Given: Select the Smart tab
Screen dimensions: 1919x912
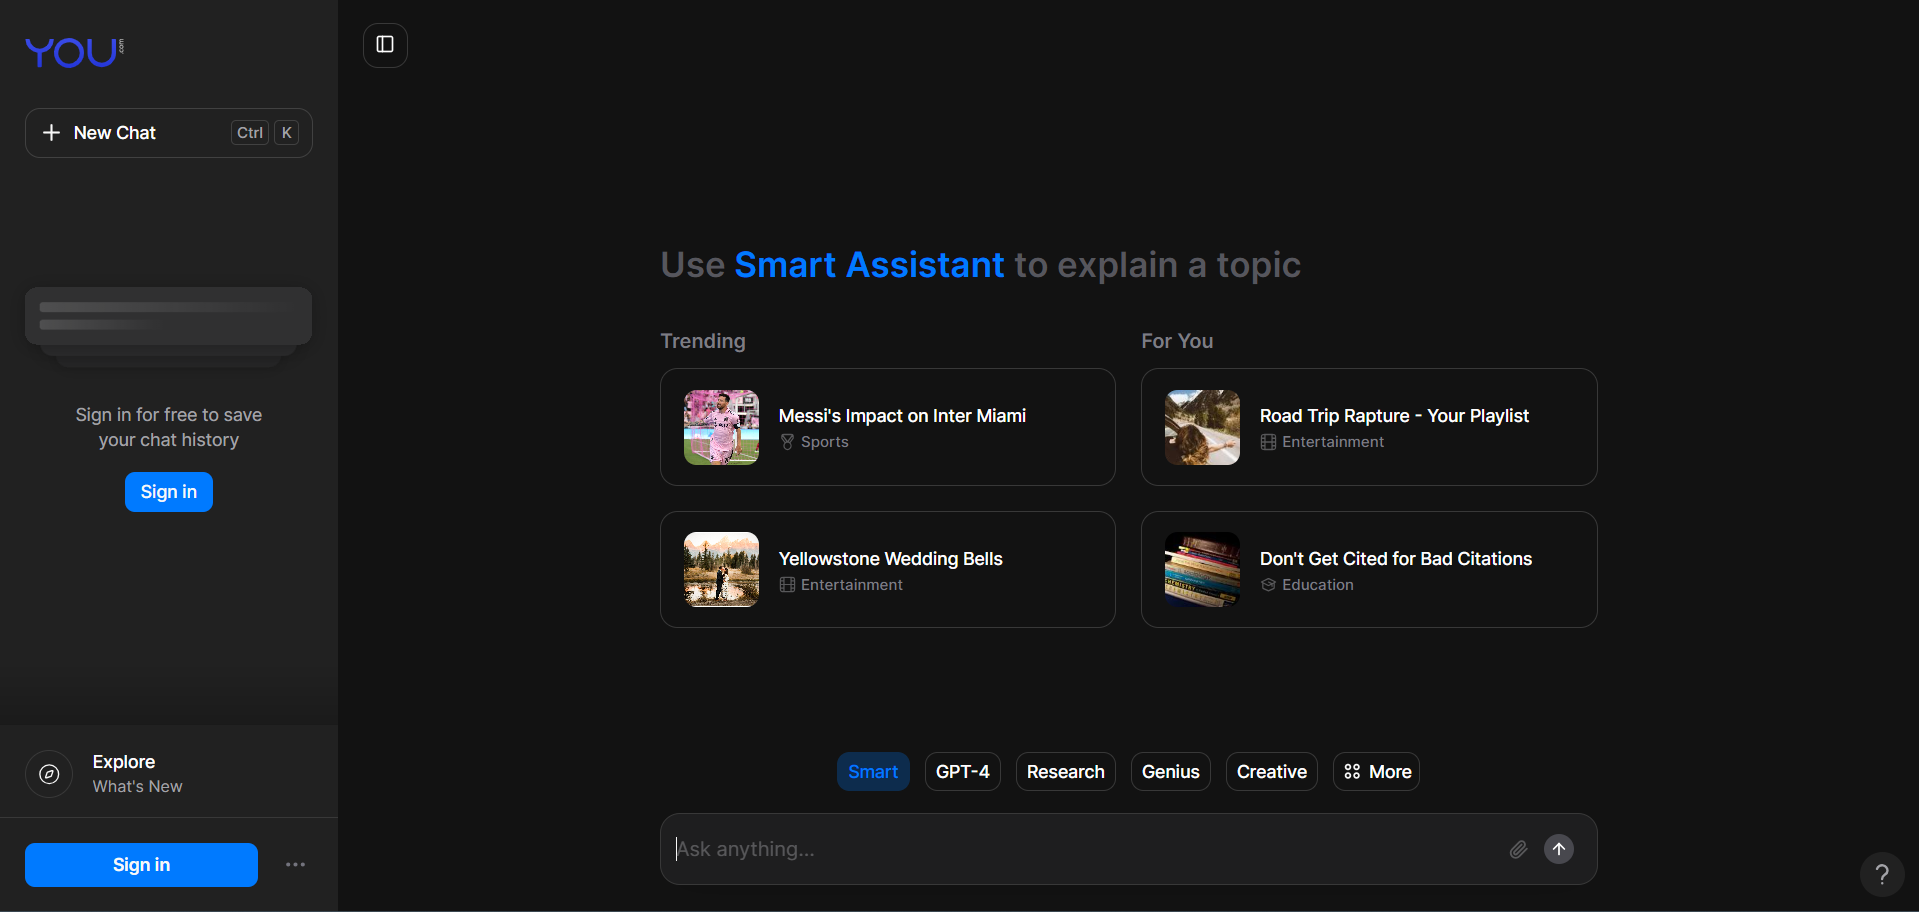Looking at the screenshot, I should click(x=872, y=771).
